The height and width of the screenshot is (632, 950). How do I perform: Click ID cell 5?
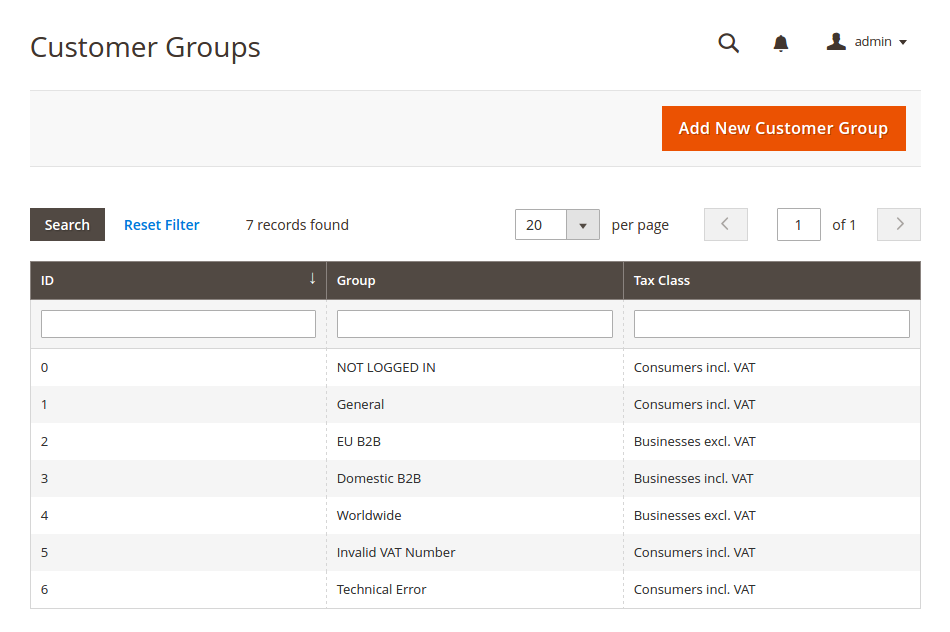(178, 553)
